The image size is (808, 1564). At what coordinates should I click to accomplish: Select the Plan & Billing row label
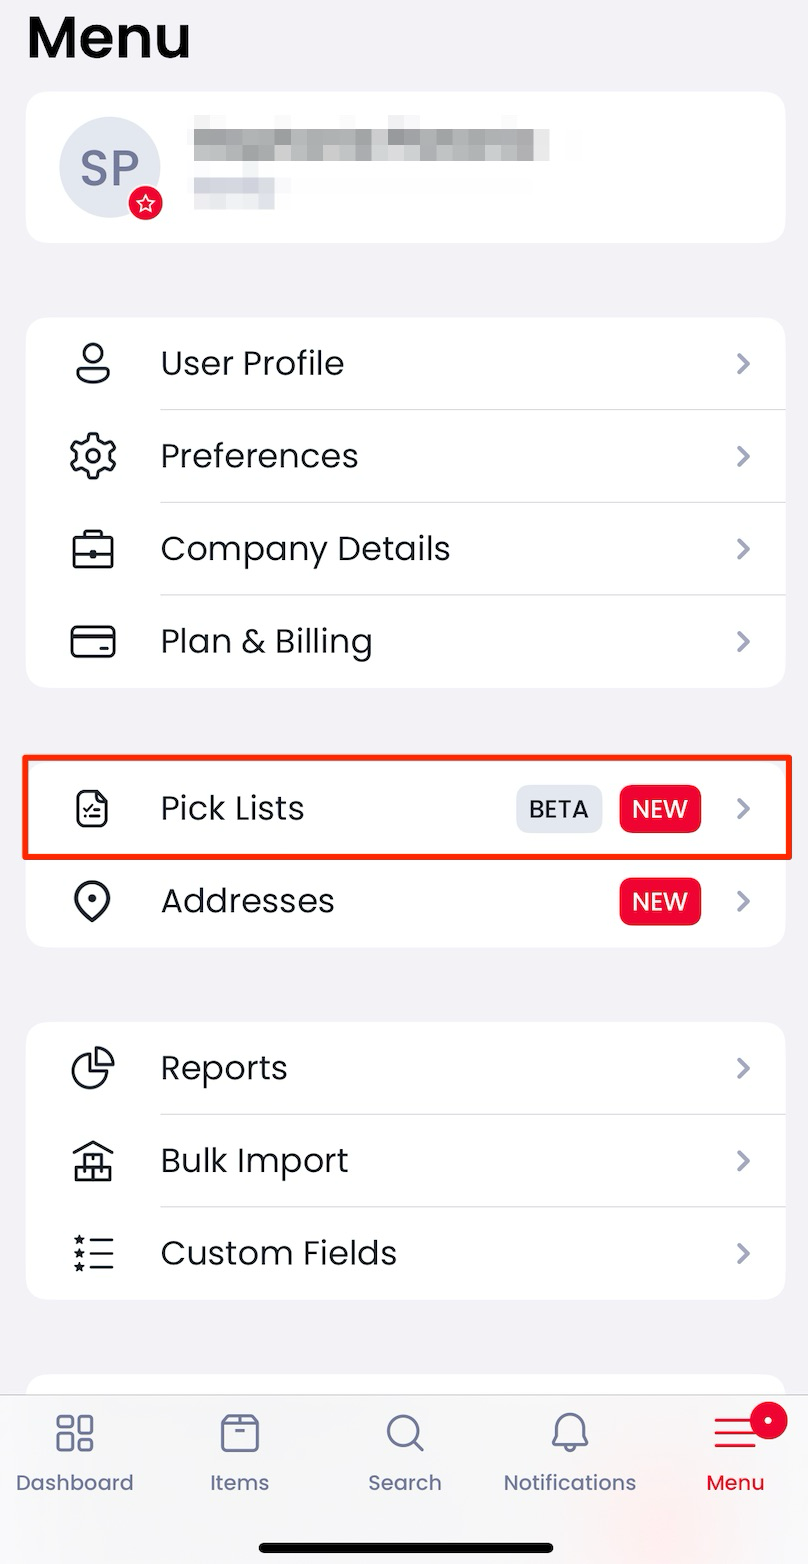point(266,641)
